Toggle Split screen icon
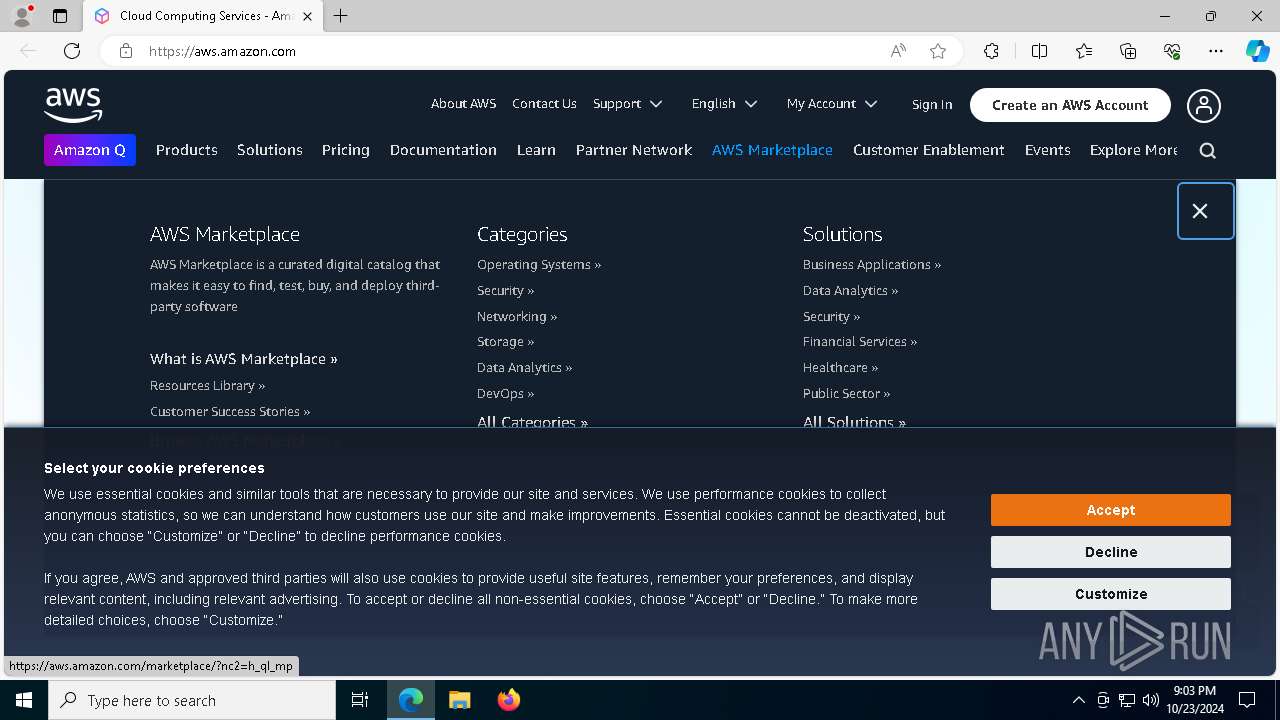 click(x=1039, y=51)
